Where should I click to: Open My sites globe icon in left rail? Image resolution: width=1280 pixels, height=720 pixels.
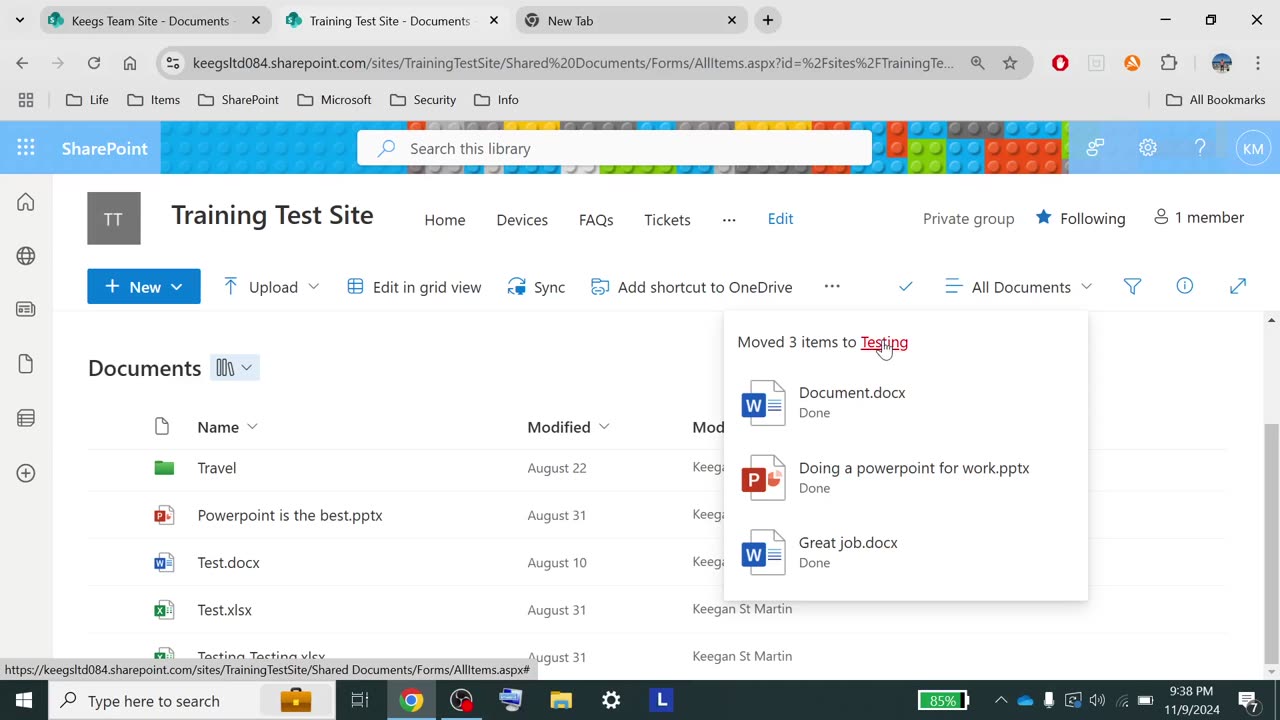[26, 256]
